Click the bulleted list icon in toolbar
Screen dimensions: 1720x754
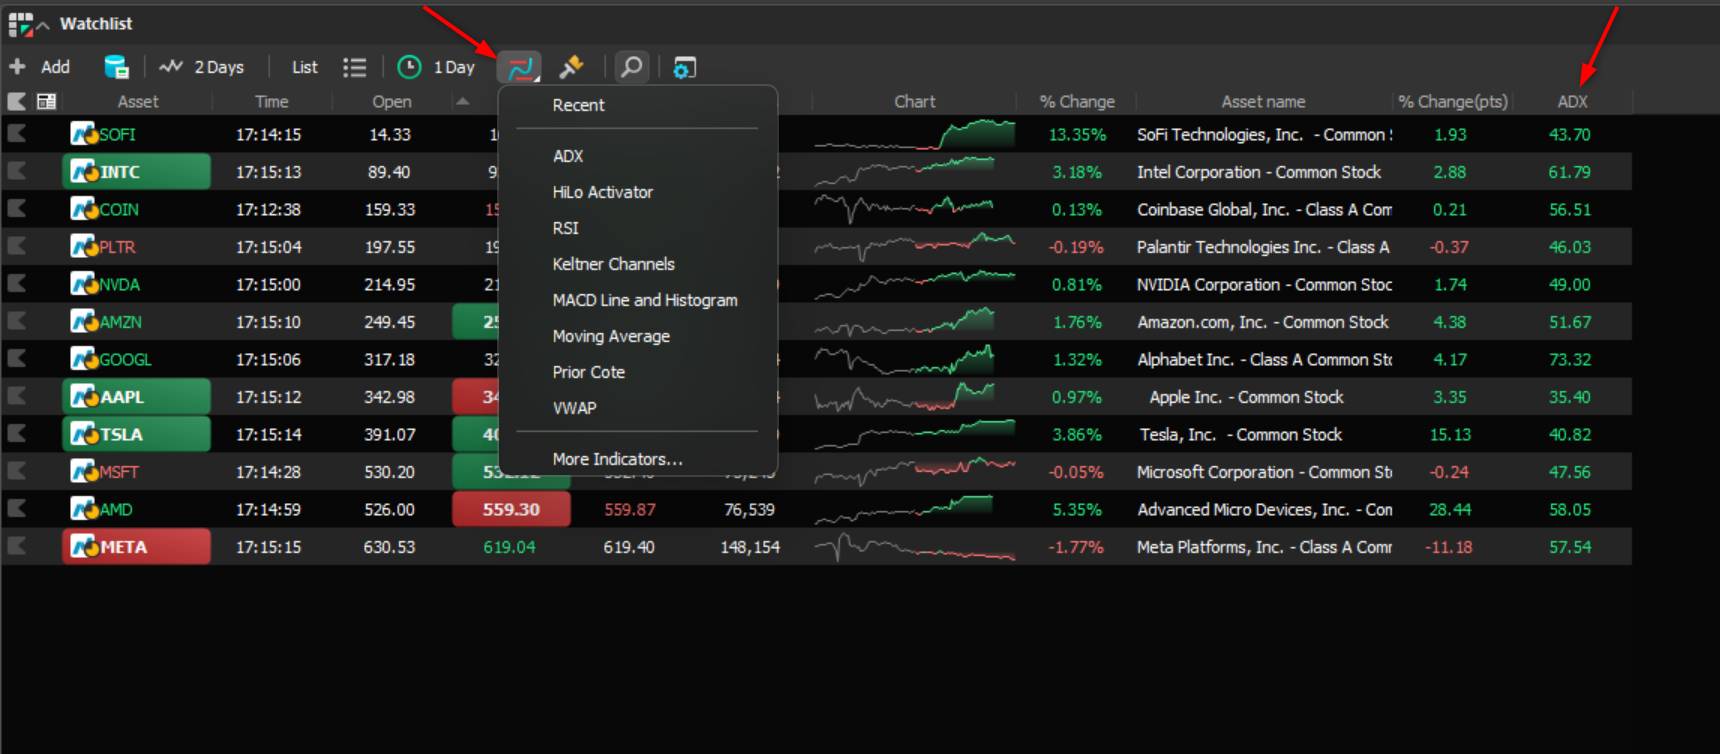tap(354, 67)
